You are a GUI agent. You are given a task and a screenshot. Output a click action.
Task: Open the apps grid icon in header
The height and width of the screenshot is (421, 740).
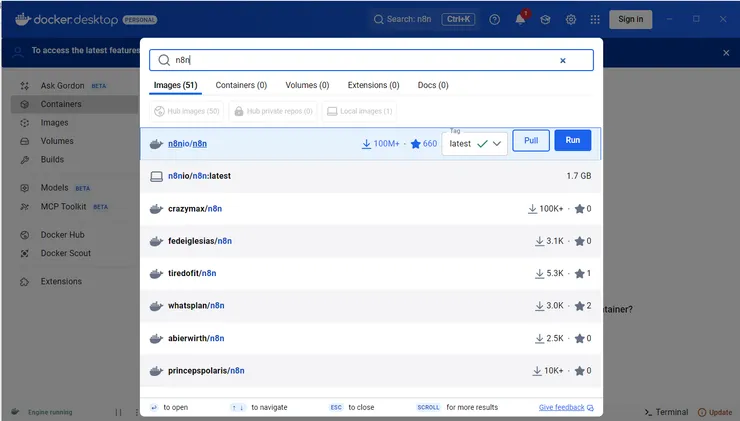(595, 19)
